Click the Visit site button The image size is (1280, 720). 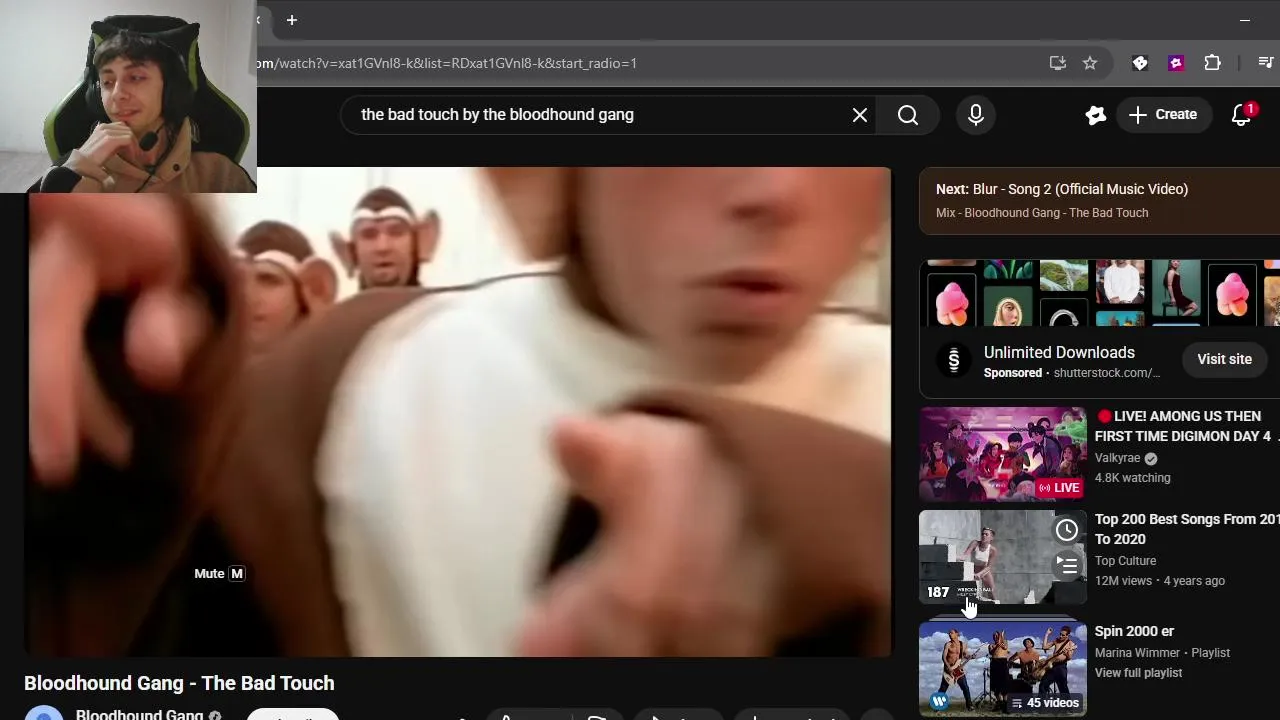point(1224,359)
